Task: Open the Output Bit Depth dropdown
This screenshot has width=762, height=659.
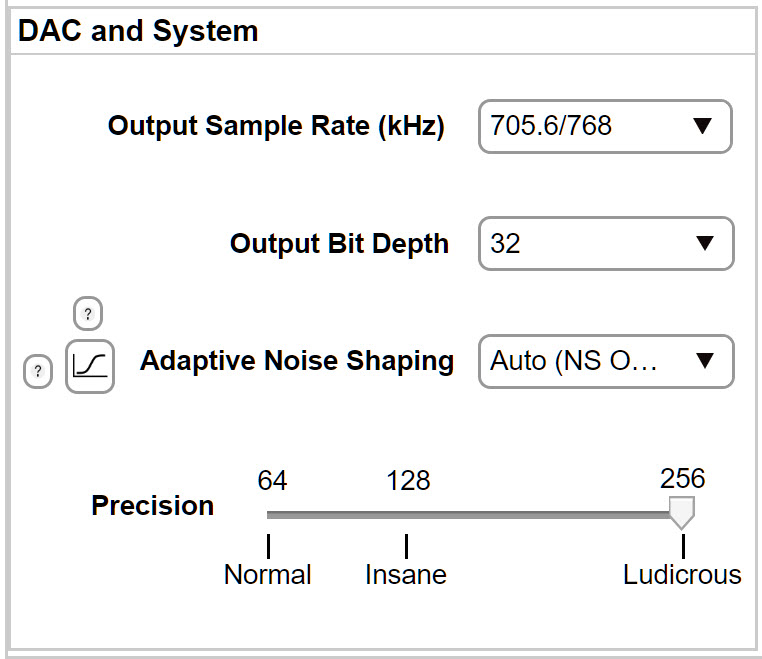Action: (606, 243)
